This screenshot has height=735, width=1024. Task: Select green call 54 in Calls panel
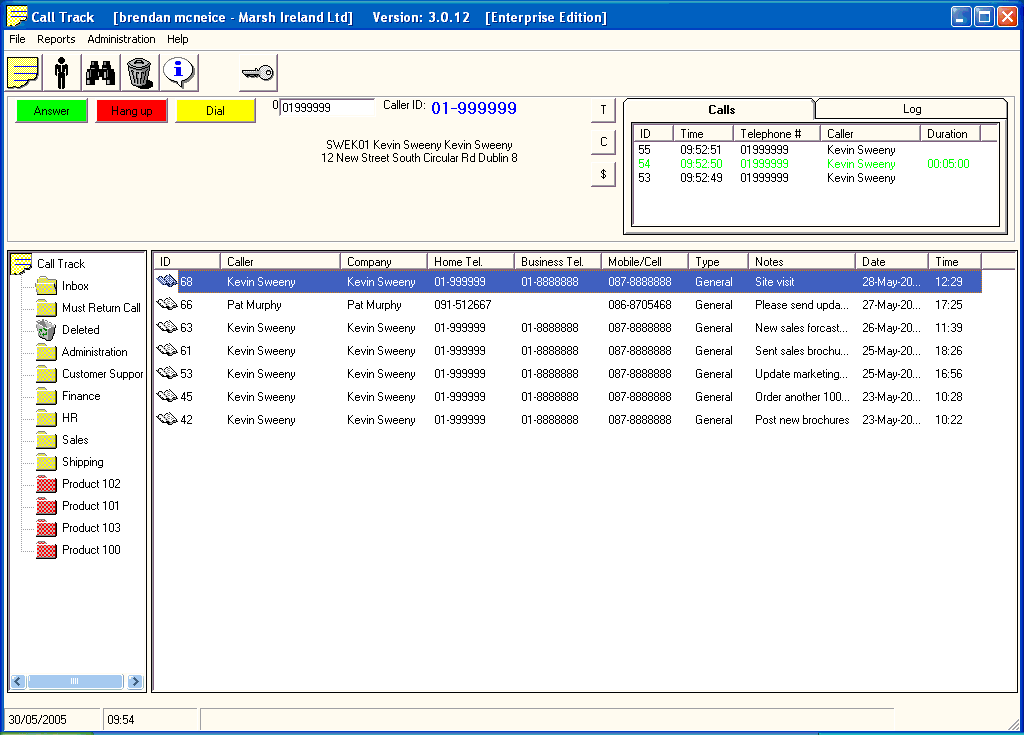[x=815, y=164]
